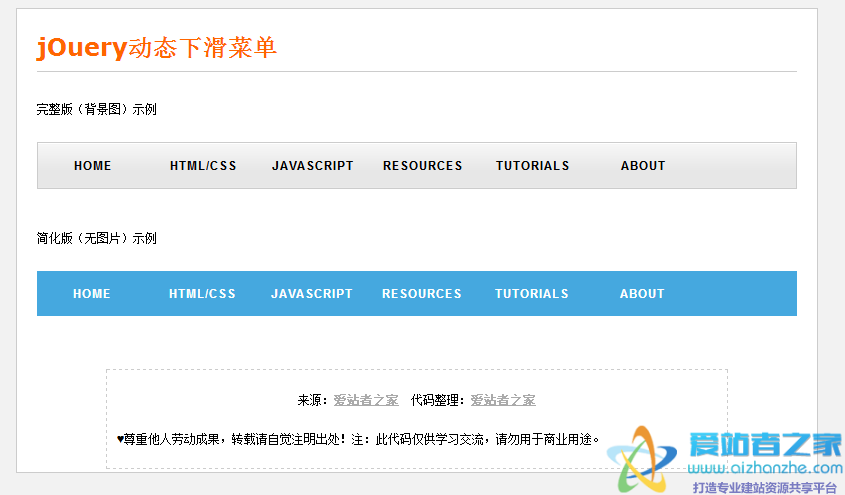845x495 pixels.
Task: Open RESOURCES in the blue menu
Action: (421, 294)
